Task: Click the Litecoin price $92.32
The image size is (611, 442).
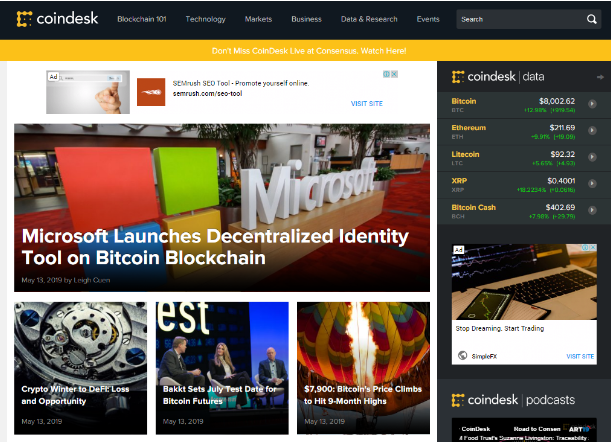Action: (x=563, y=154)
